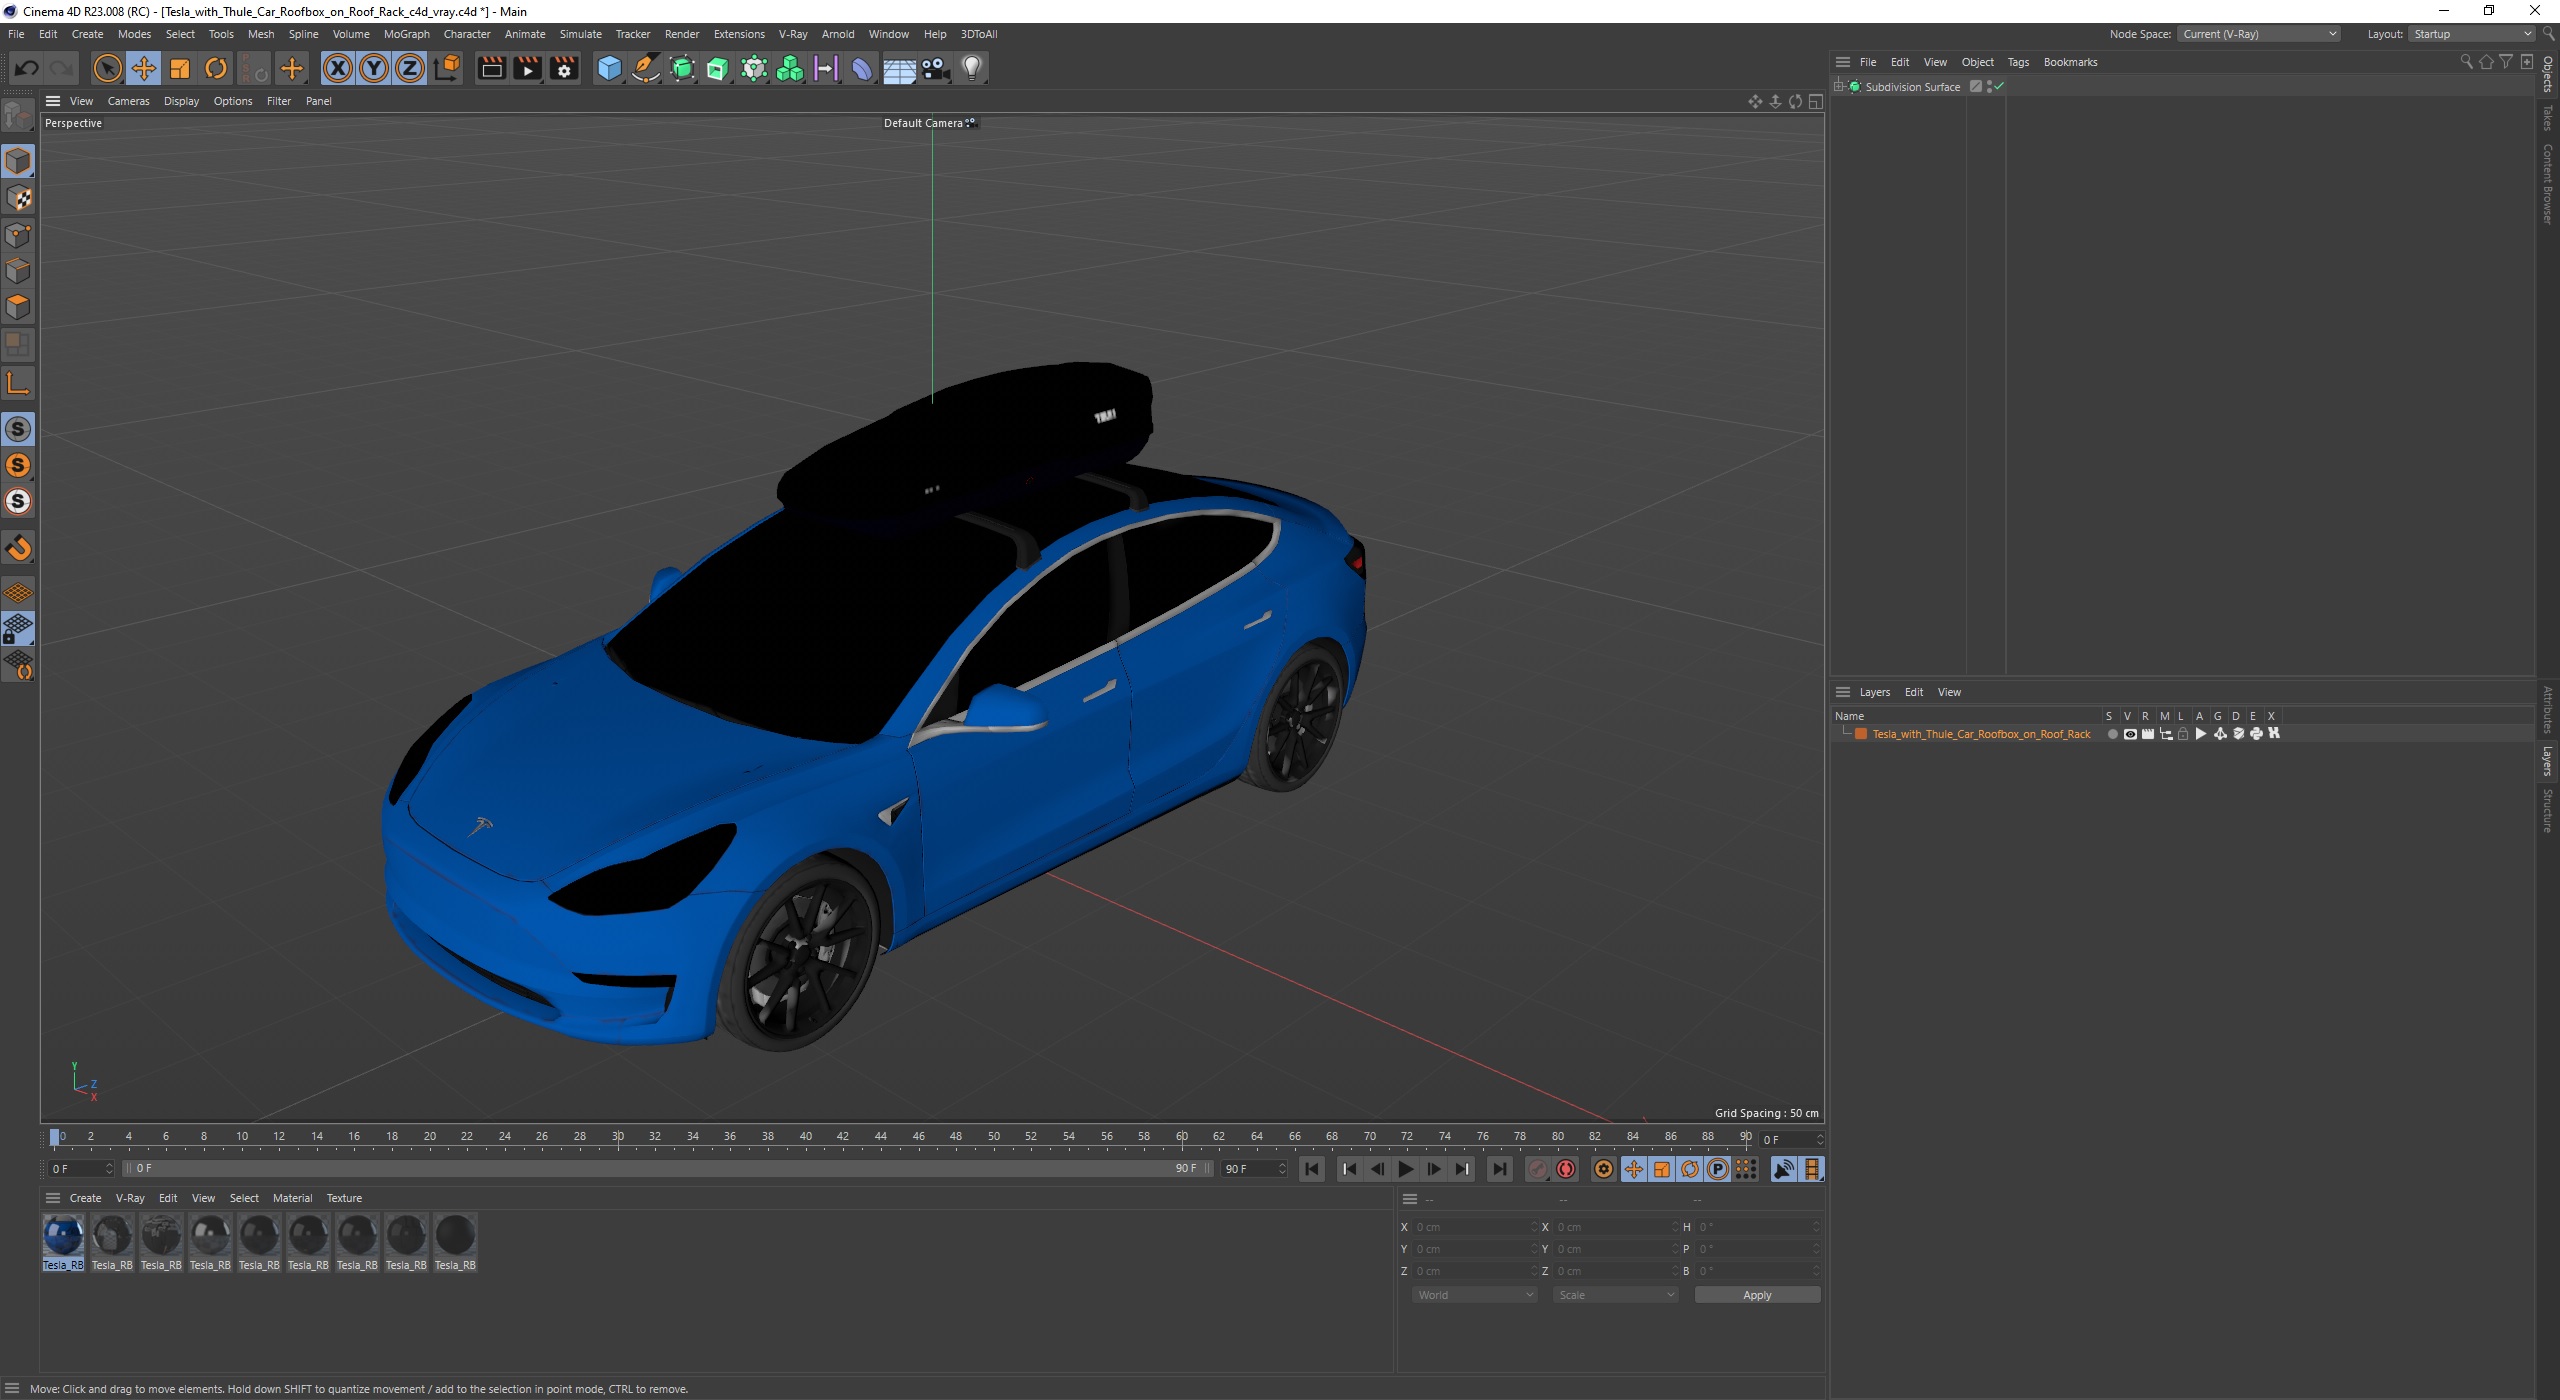Click the timeline start frame 0 F field
This screenshot has width=2560, height=1400.
click(x=82, y=1169)
